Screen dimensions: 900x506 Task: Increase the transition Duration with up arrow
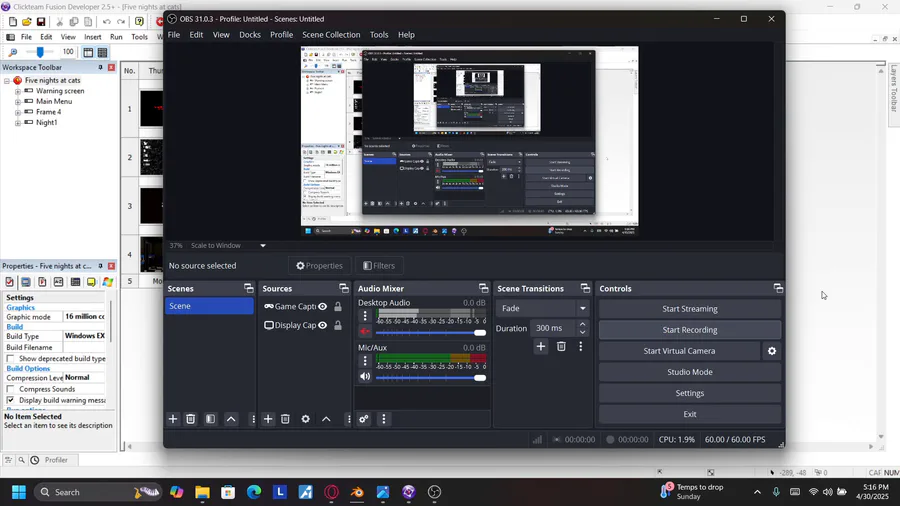[583, 325]
